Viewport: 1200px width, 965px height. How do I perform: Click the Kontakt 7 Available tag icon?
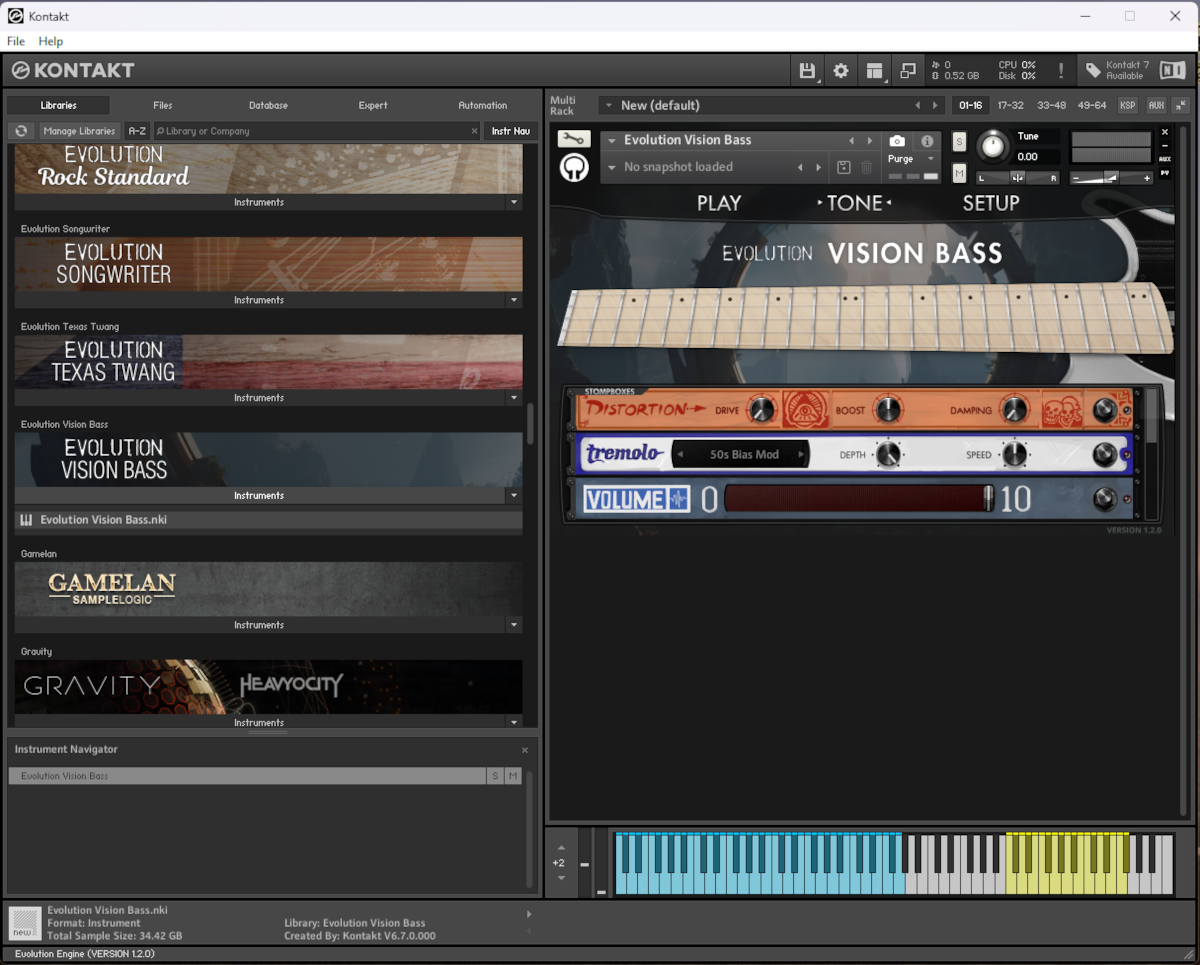point(1094,71)
